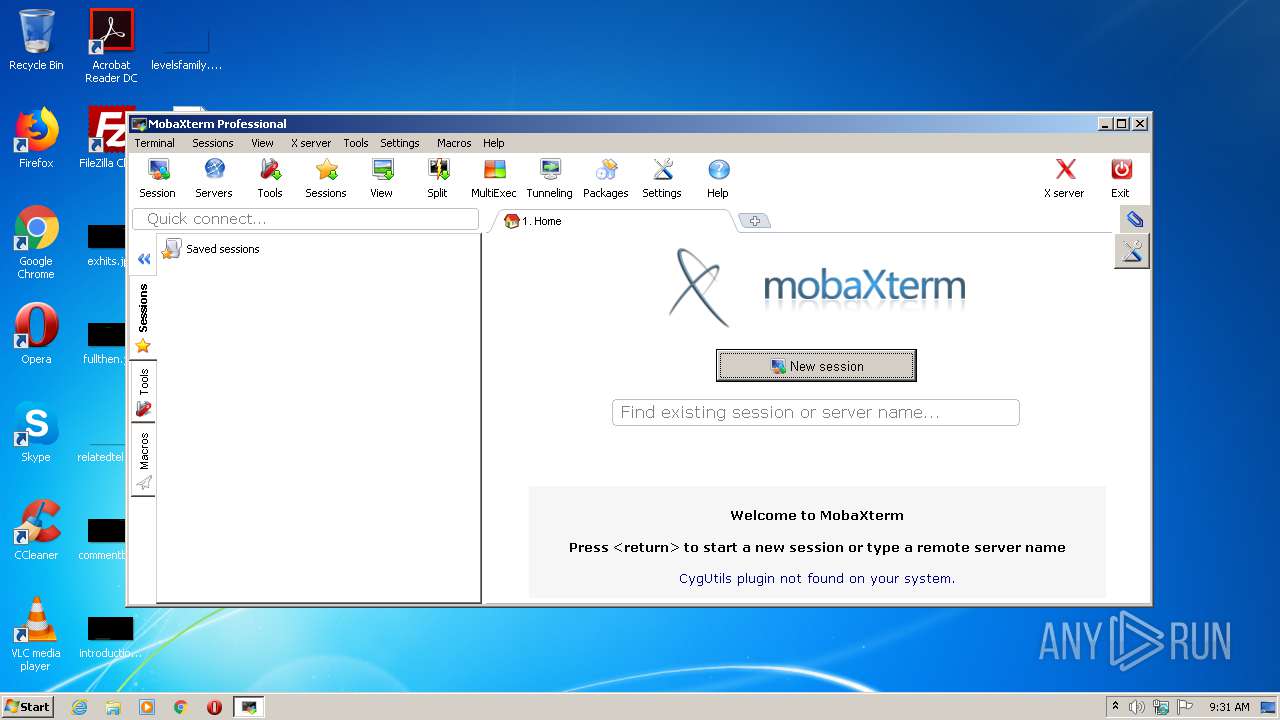The height and width of the screenshot is (720, 1280).
Task: Open the View menu
Action: tap(262, 143)
